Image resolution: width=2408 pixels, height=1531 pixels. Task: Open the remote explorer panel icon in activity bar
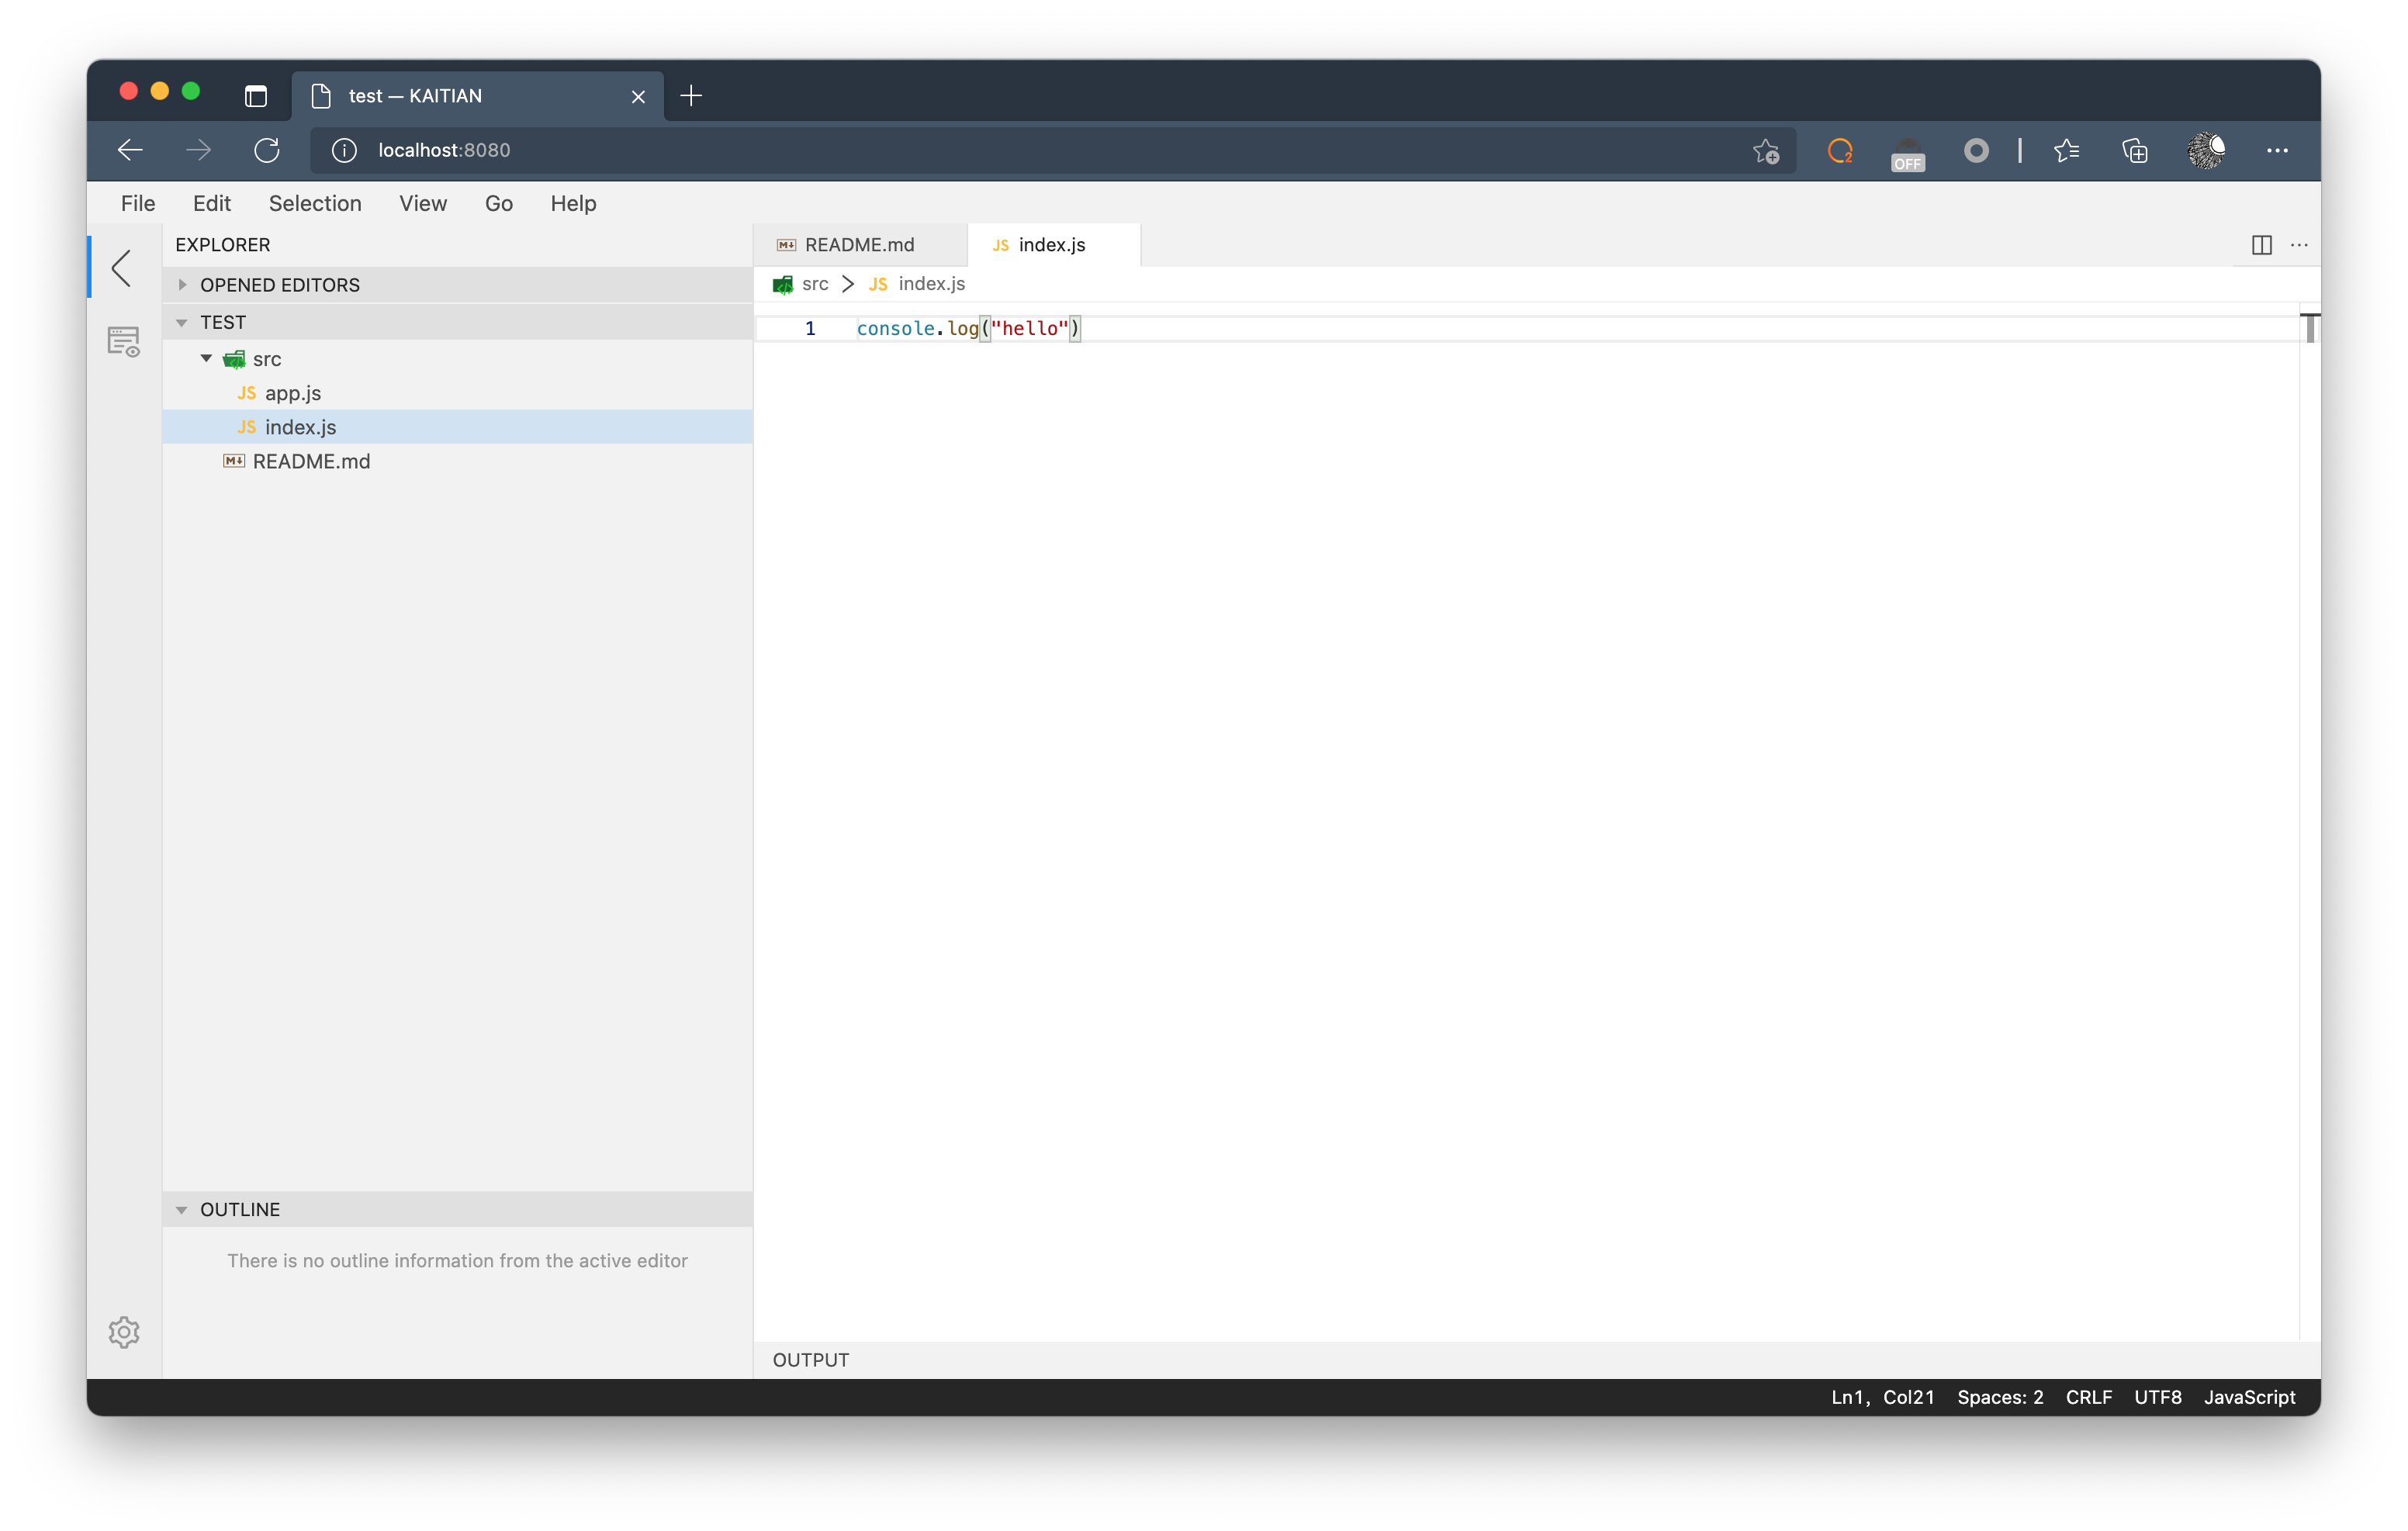pyautogui.click(x=124, y=342)
